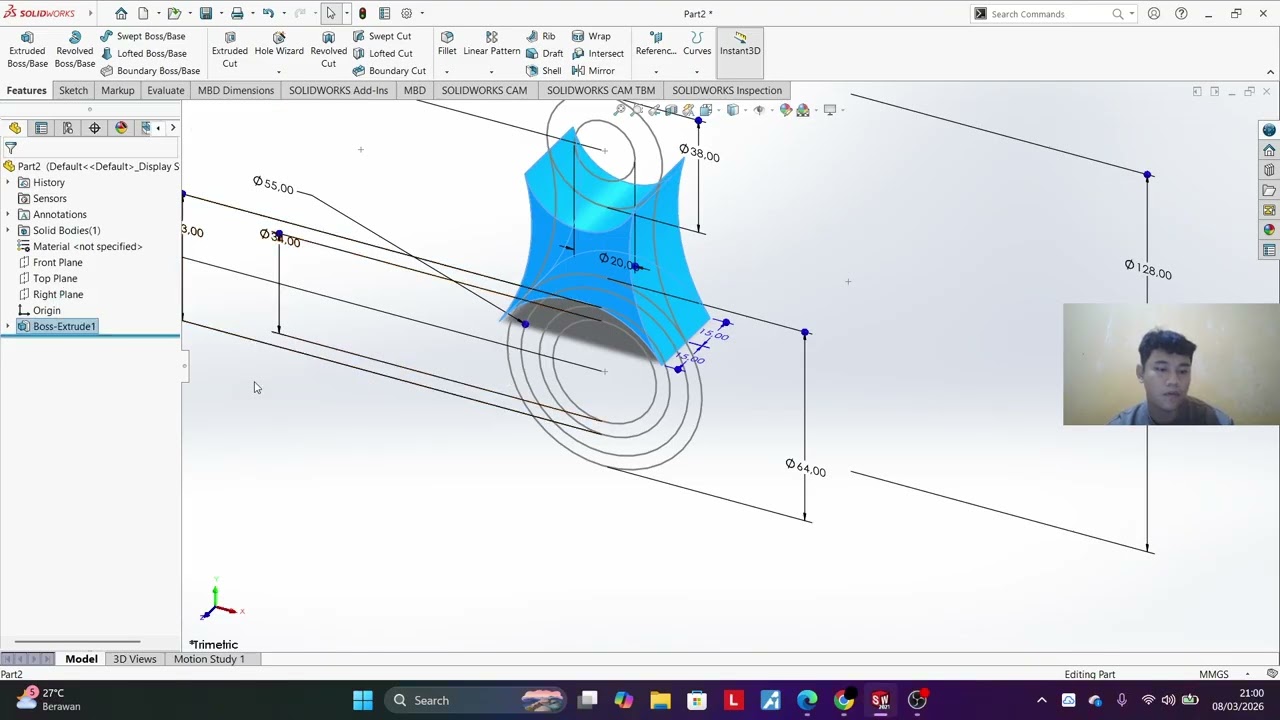Choose Lofted Boss/Base feature

(143, 54)
